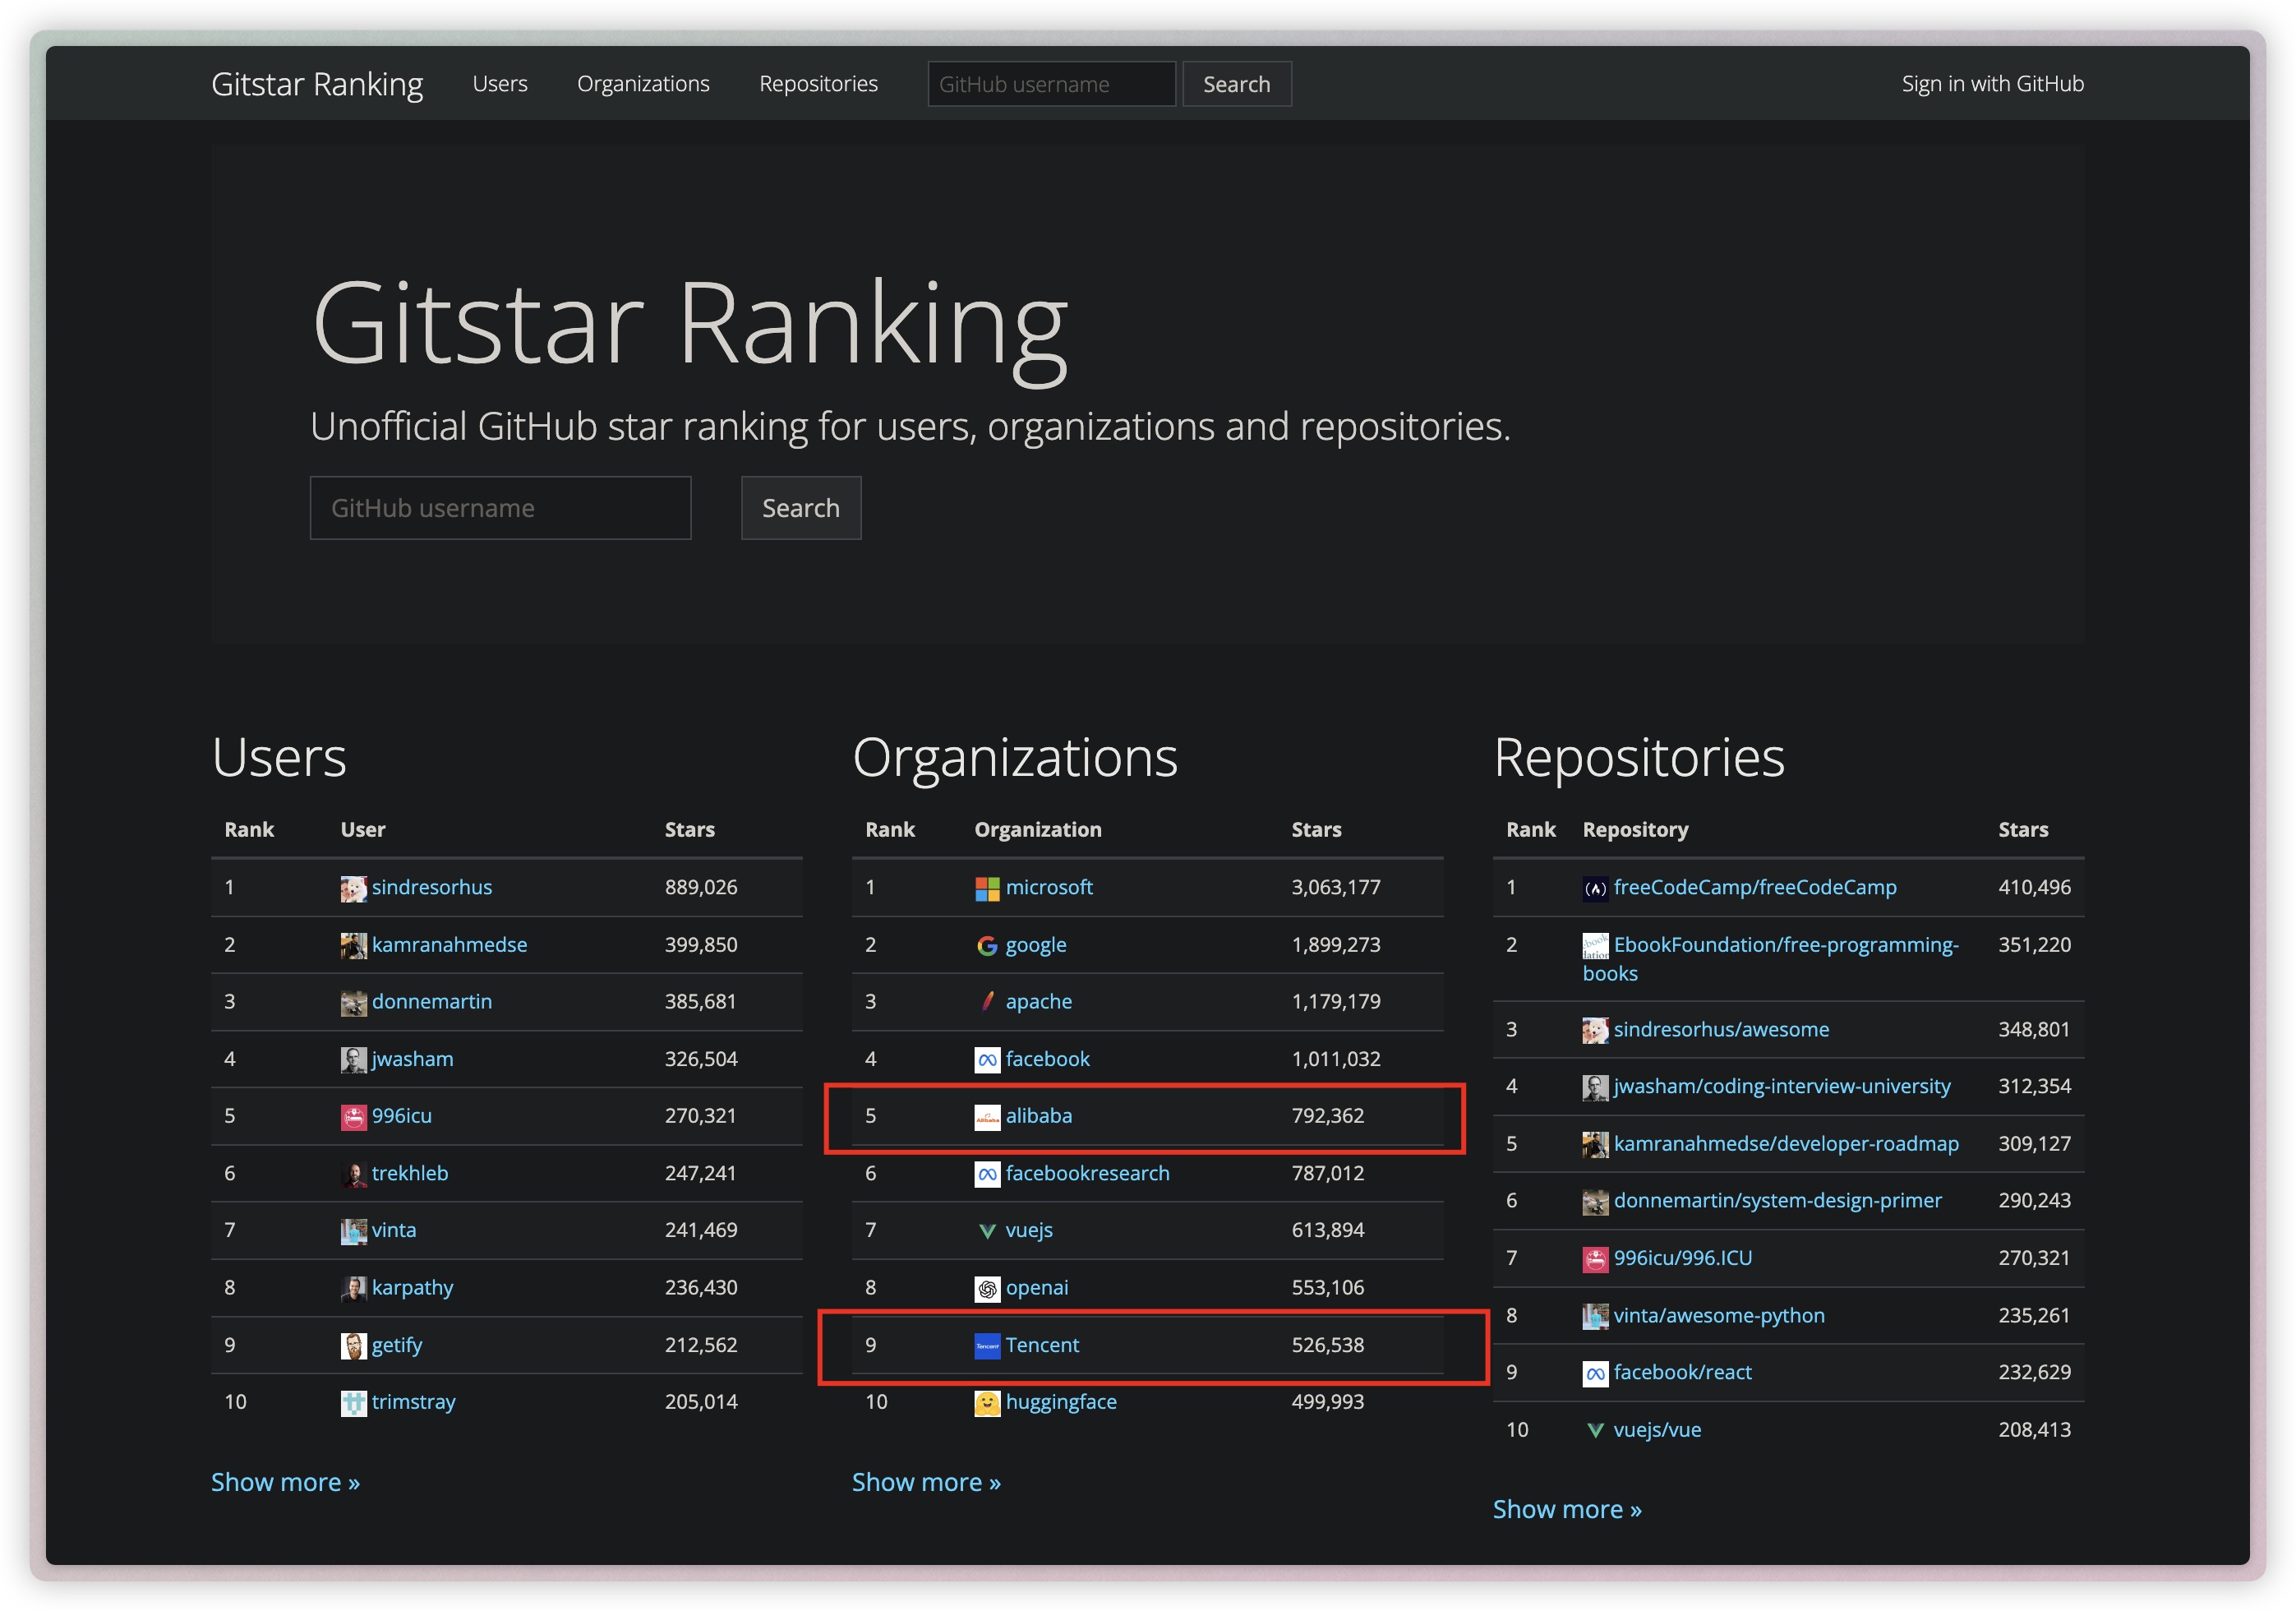
Task: Open EbookFoundation/free-programming-books link
Action: click(x=1771, y=959)
